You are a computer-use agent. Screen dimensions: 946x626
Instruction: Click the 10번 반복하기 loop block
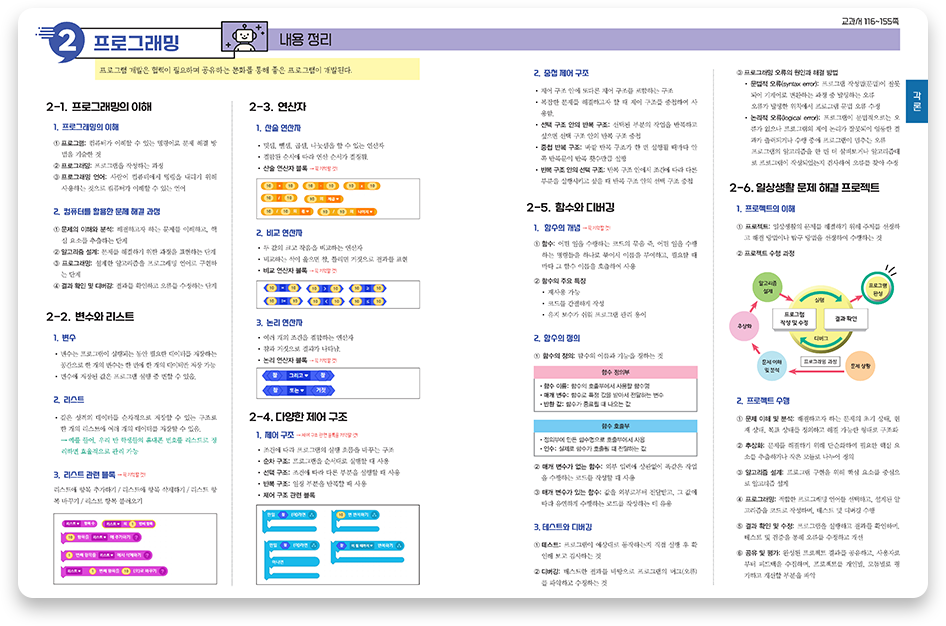point(357,522)
